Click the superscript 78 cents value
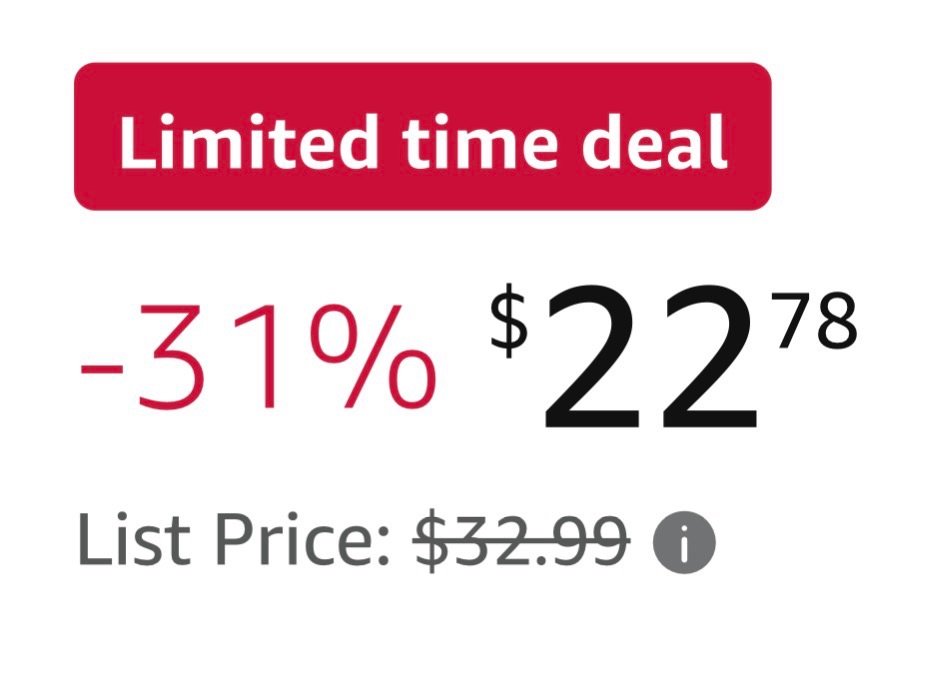This screenshot has width=925, height=677. click(x=816, y=320)
